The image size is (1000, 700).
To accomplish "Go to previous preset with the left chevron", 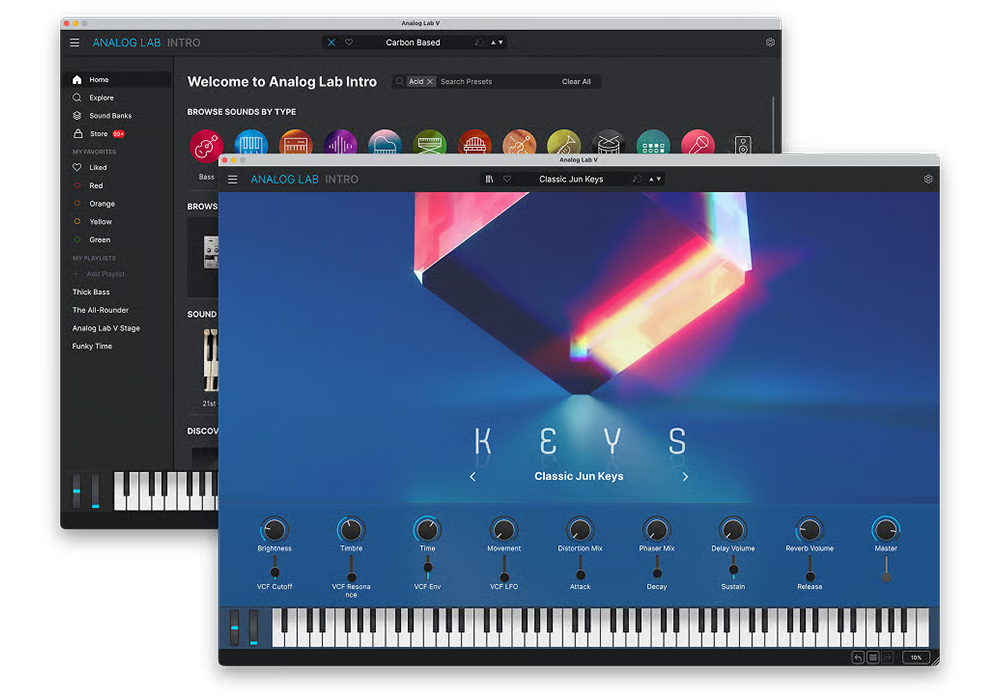I will pyautogui.click(x=473, y=476).
